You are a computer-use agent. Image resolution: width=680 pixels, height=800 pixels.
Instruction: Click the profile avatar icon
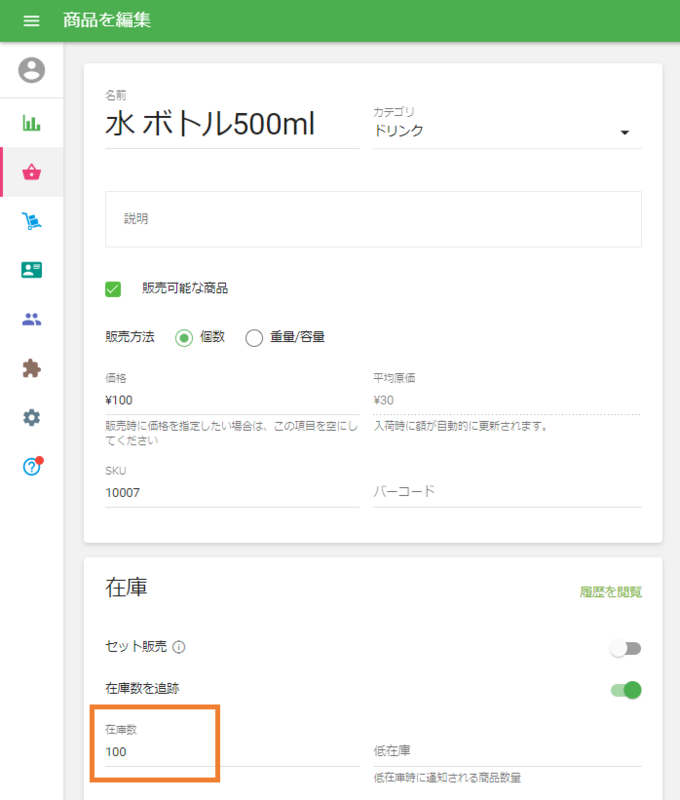(31, 71)
